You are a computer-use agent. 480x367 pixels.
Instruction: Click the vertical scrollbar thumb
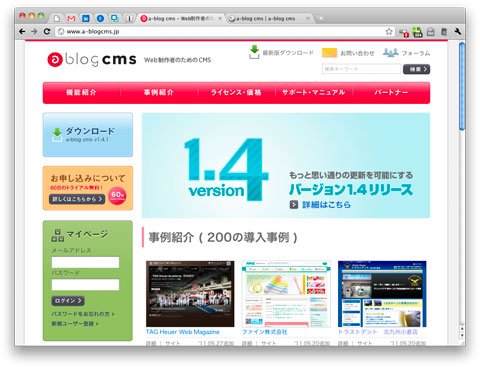(x=462, y=86)
